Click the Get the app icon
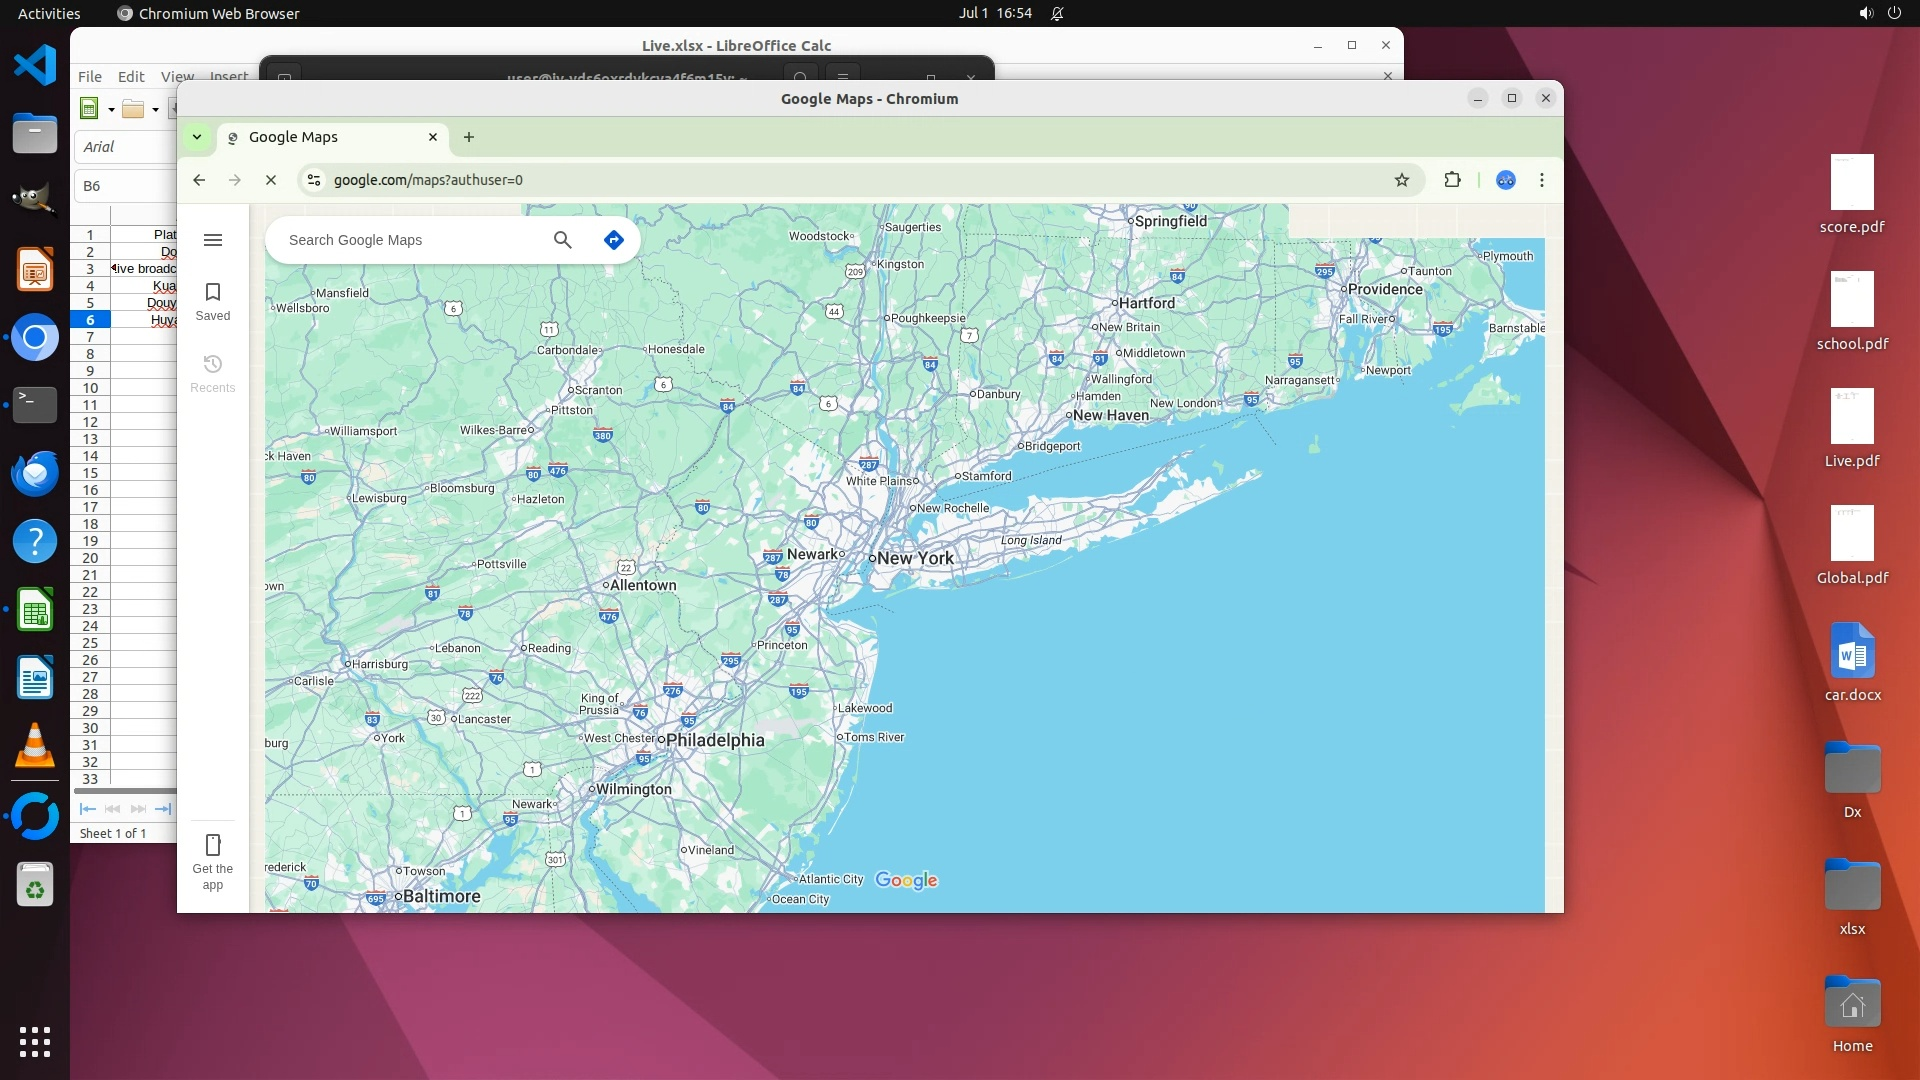Screen dimensions: 1920x1080 (212, 845)
